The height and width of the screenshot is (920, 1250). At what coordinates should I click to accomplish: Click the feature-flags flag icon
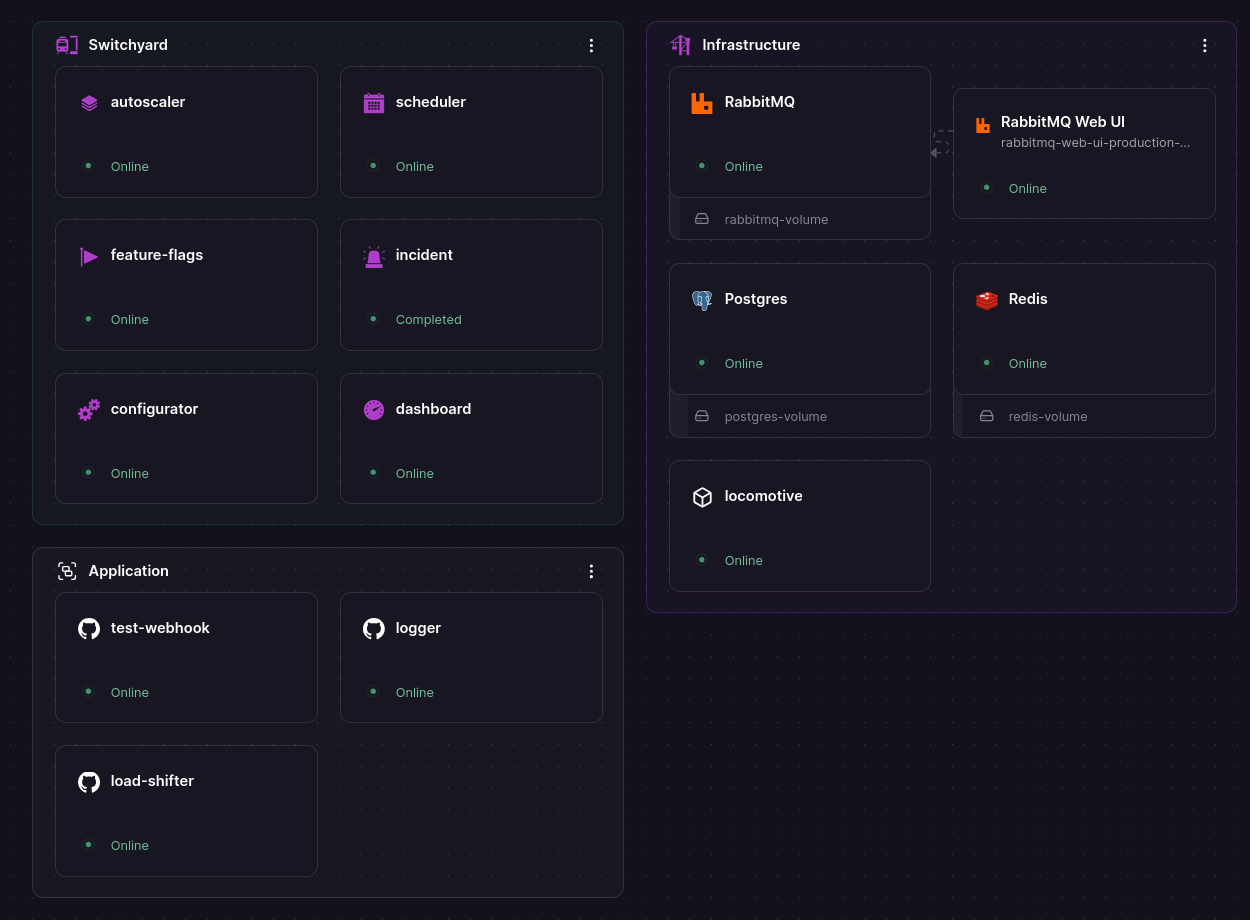click(89, 256)
